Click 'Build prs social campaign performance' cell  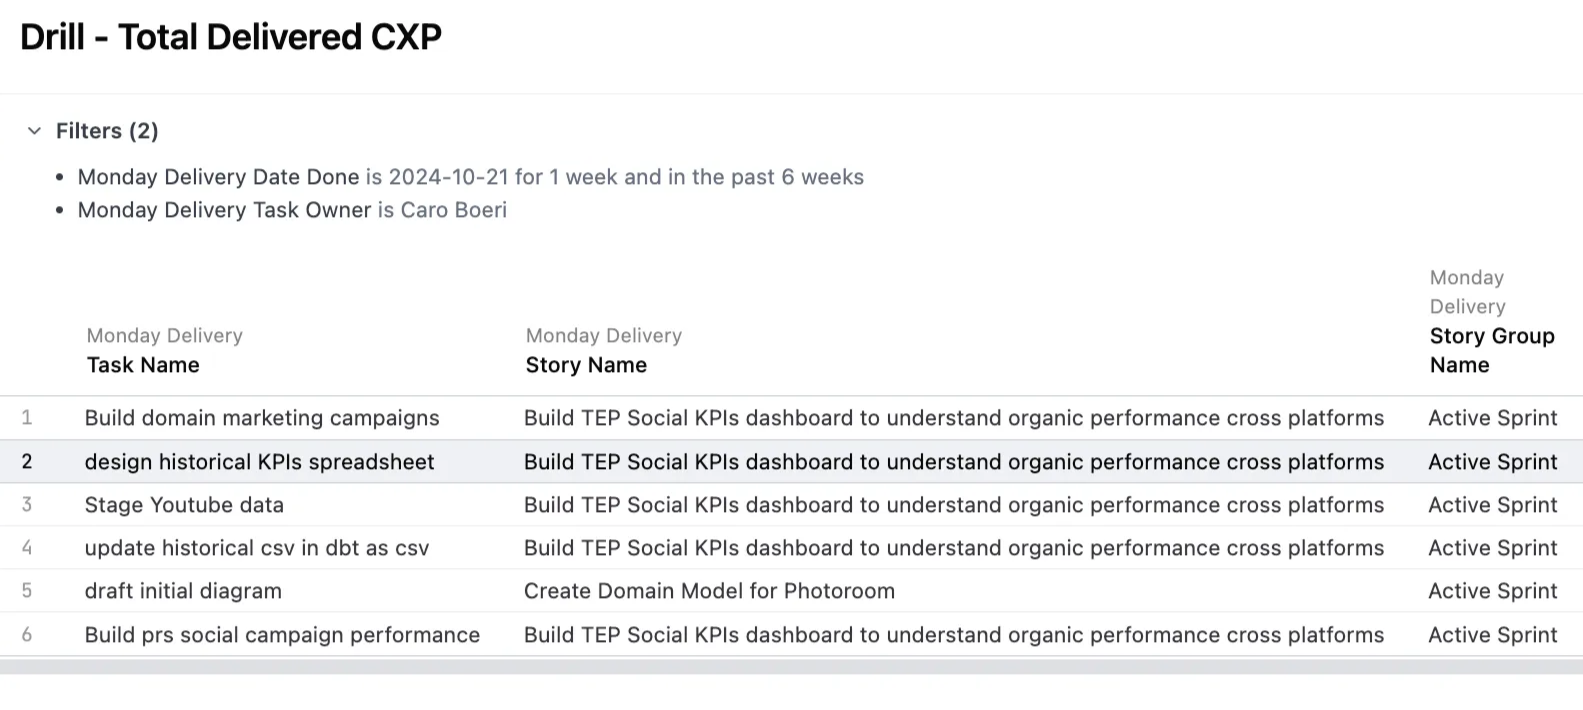pos(282,635)
